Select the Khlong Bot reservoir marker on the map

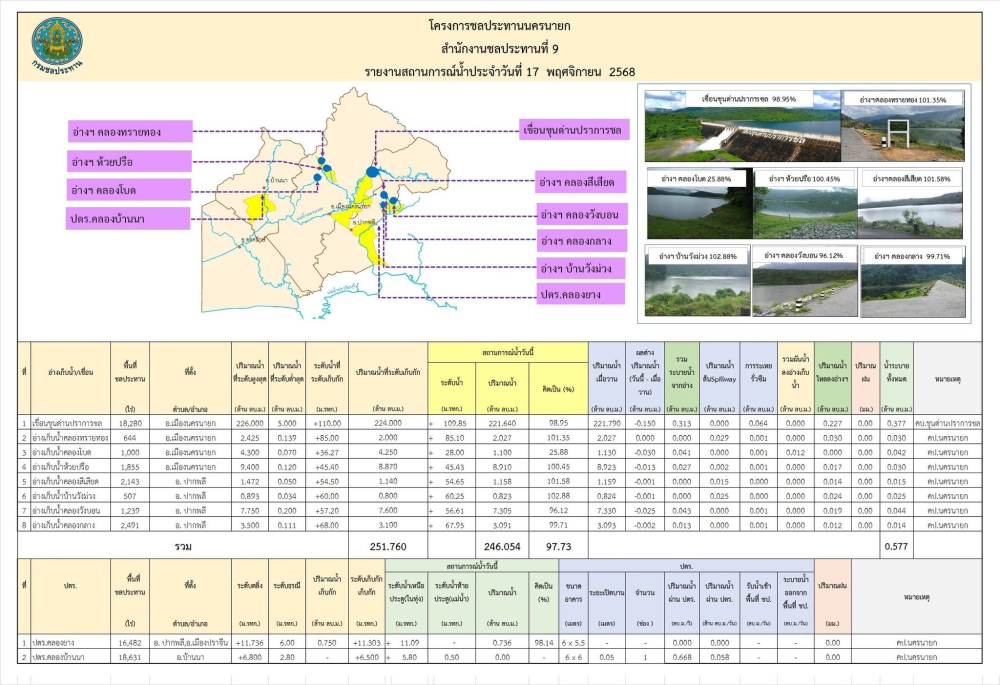317,177
